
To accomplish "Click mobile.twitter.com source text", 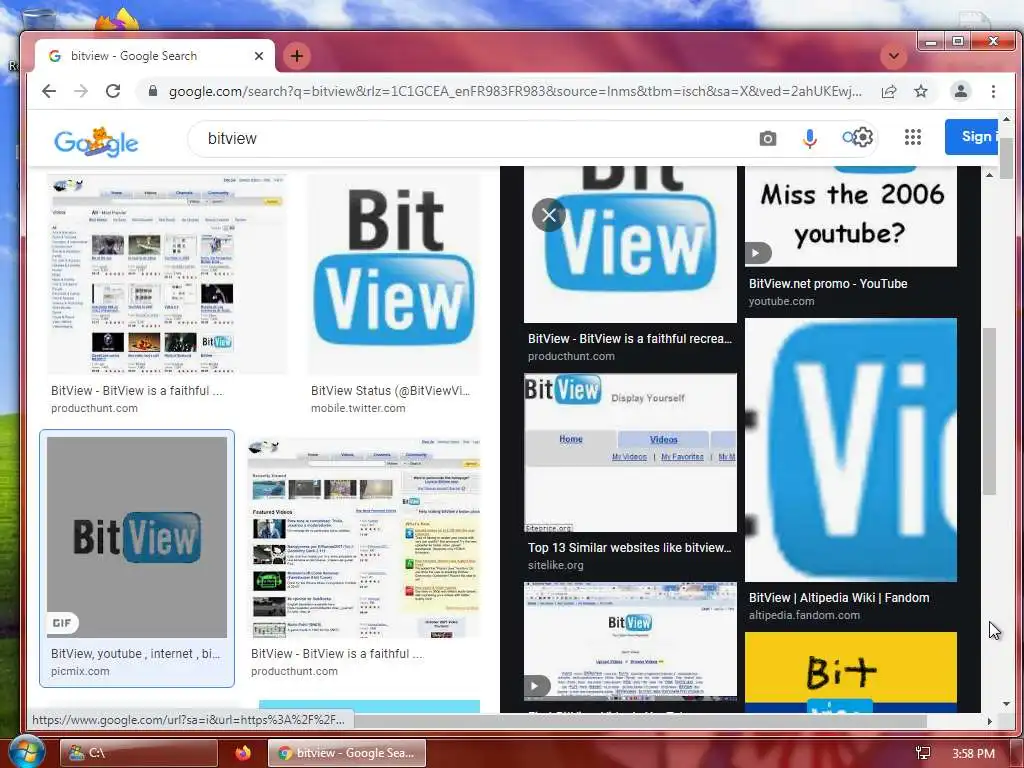I will (x=358, y=408).
